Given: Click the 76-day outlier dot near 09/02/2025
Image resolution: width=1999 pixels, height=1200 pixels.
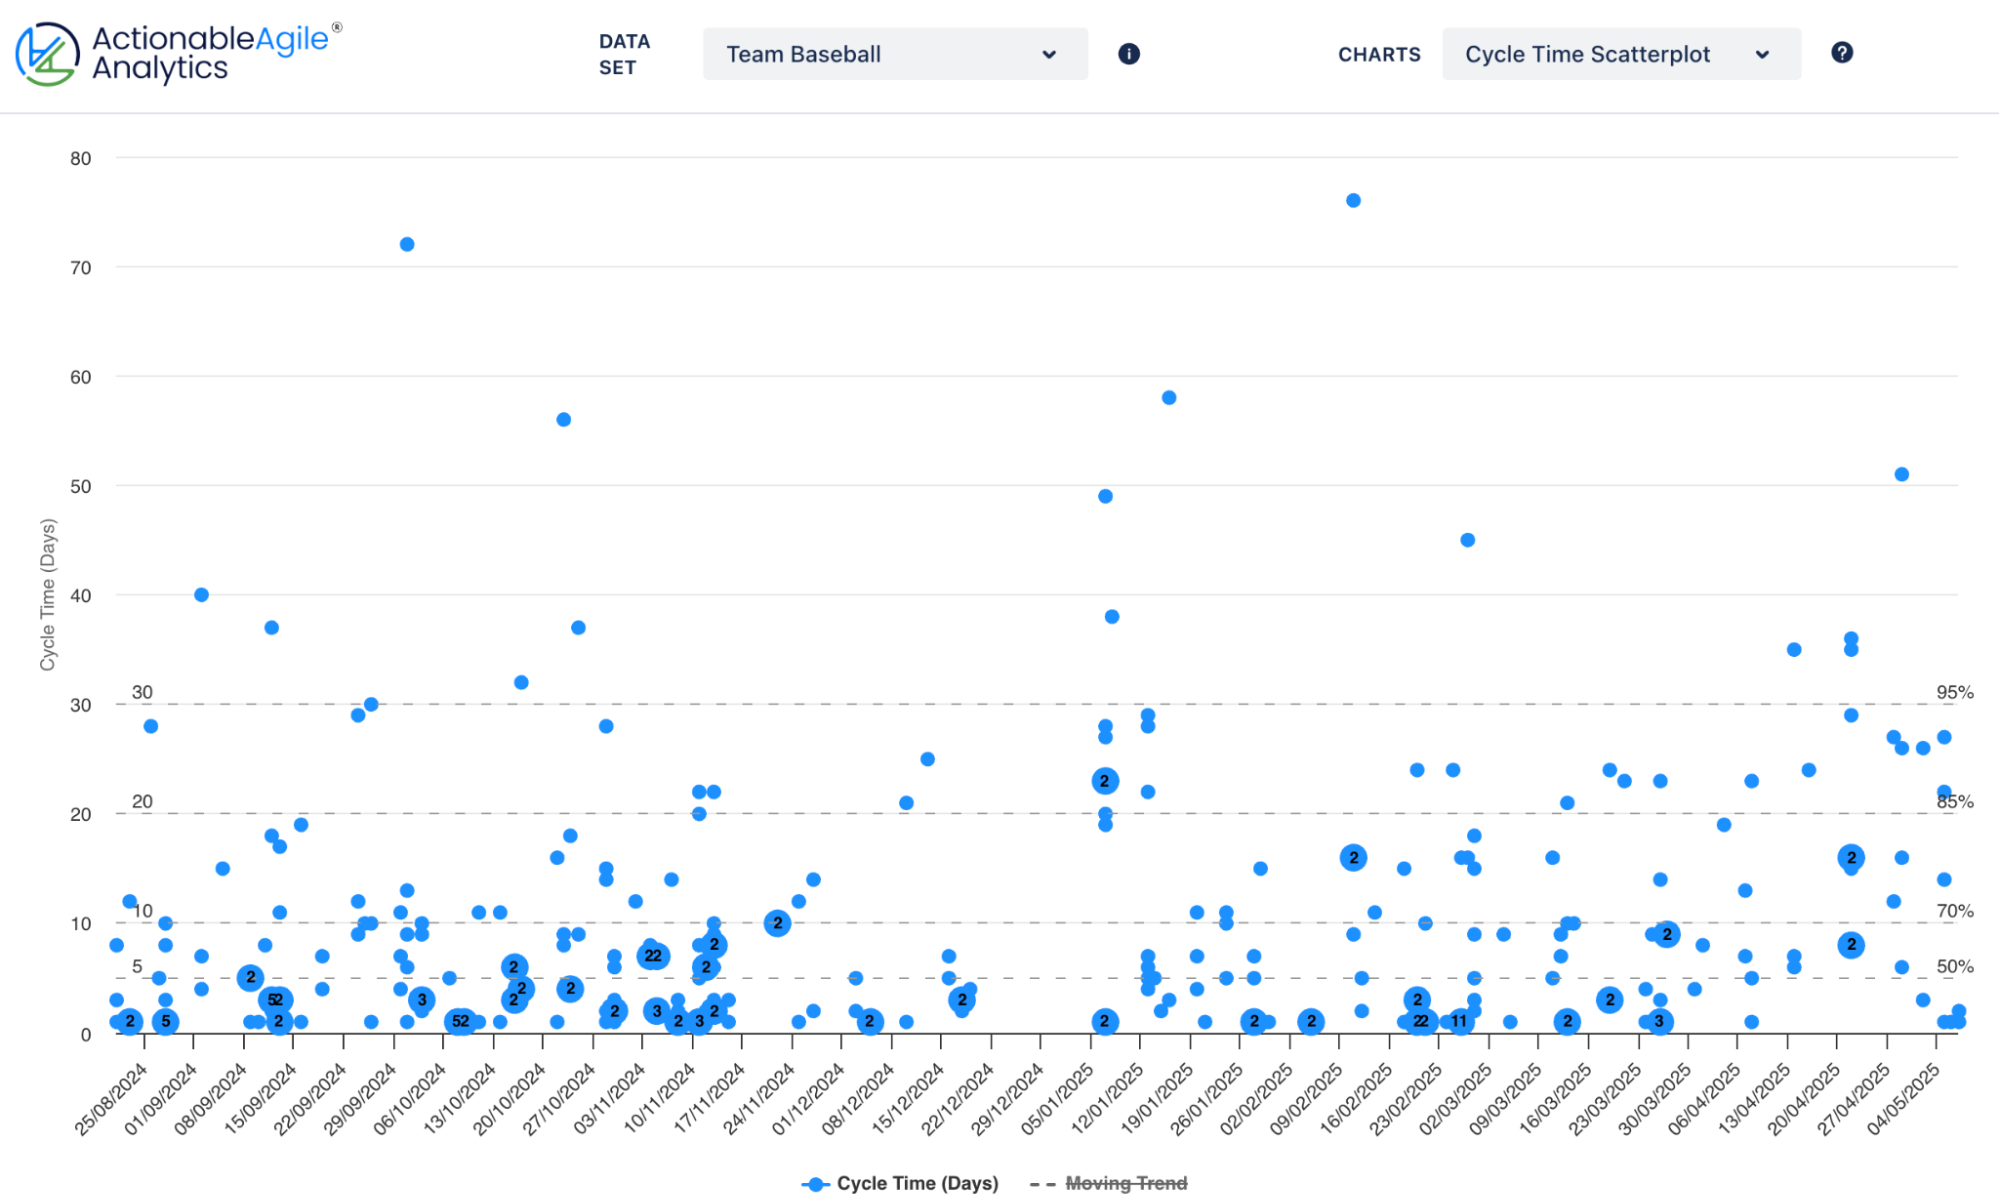Looking at the screenshot, I should tap(1353, 201).
